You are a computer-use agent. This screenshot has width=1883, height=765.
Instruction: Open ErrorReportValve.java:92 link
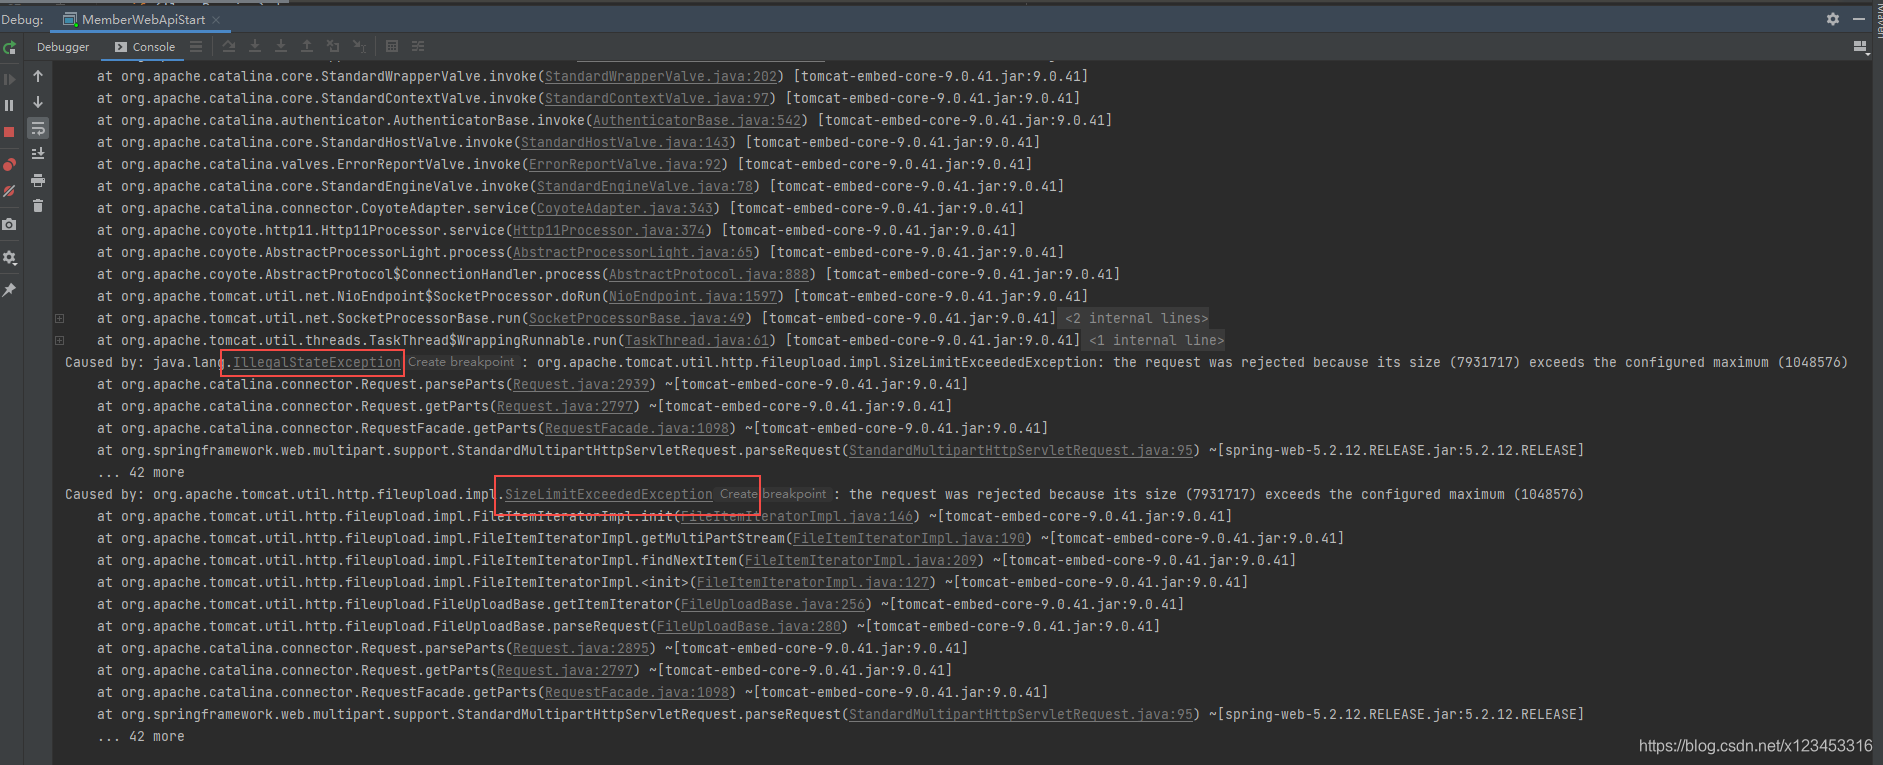[x=625, y=164]
